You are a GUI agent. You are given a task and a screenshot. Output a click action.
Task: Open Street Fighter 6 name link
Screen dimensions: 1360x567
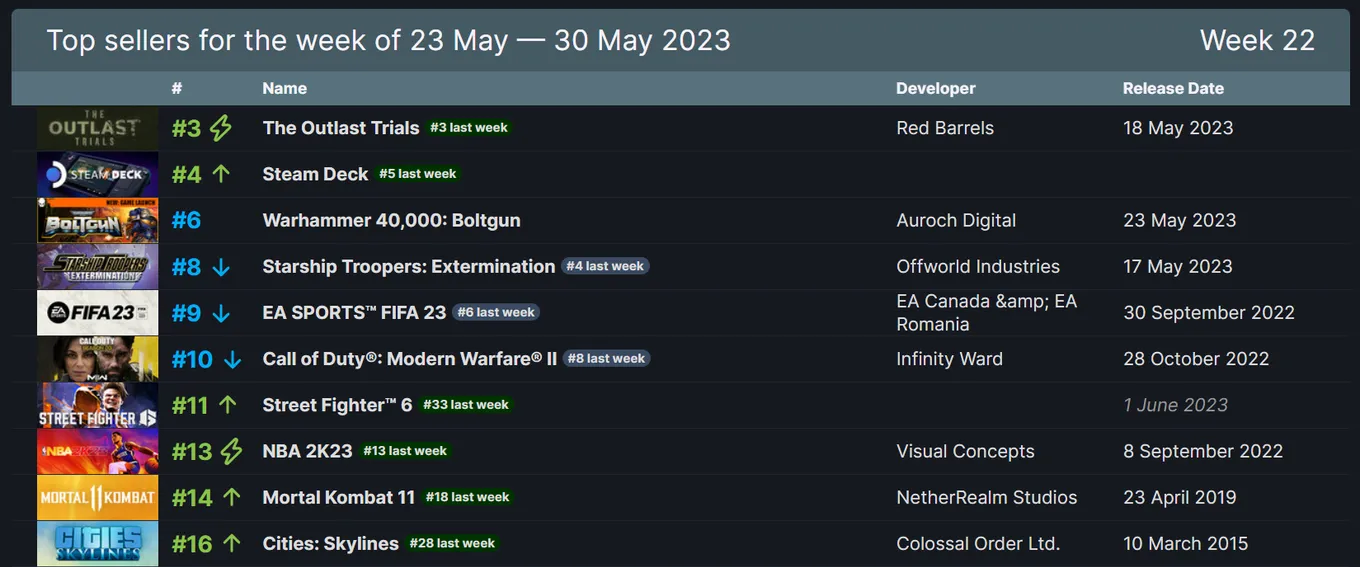[337, 405]
